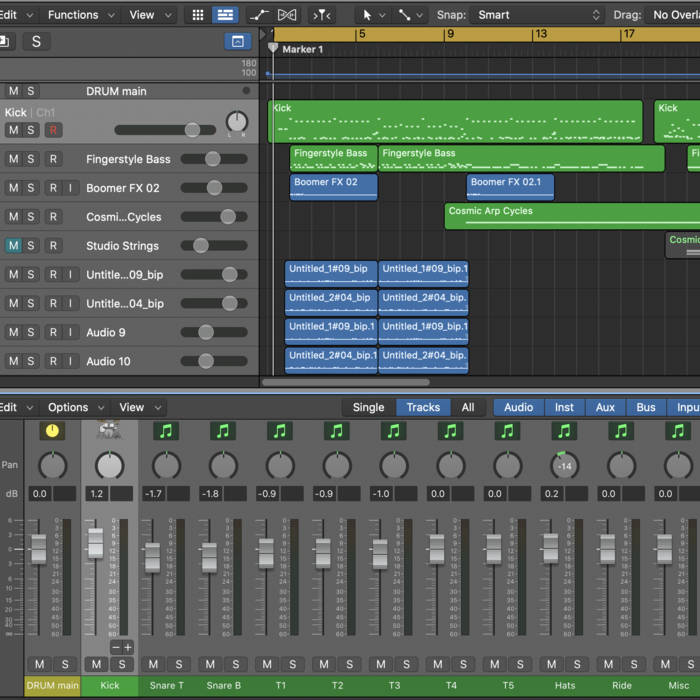Unmute the Studio Strings track
The image size is (700, 700).
point(13,246)
